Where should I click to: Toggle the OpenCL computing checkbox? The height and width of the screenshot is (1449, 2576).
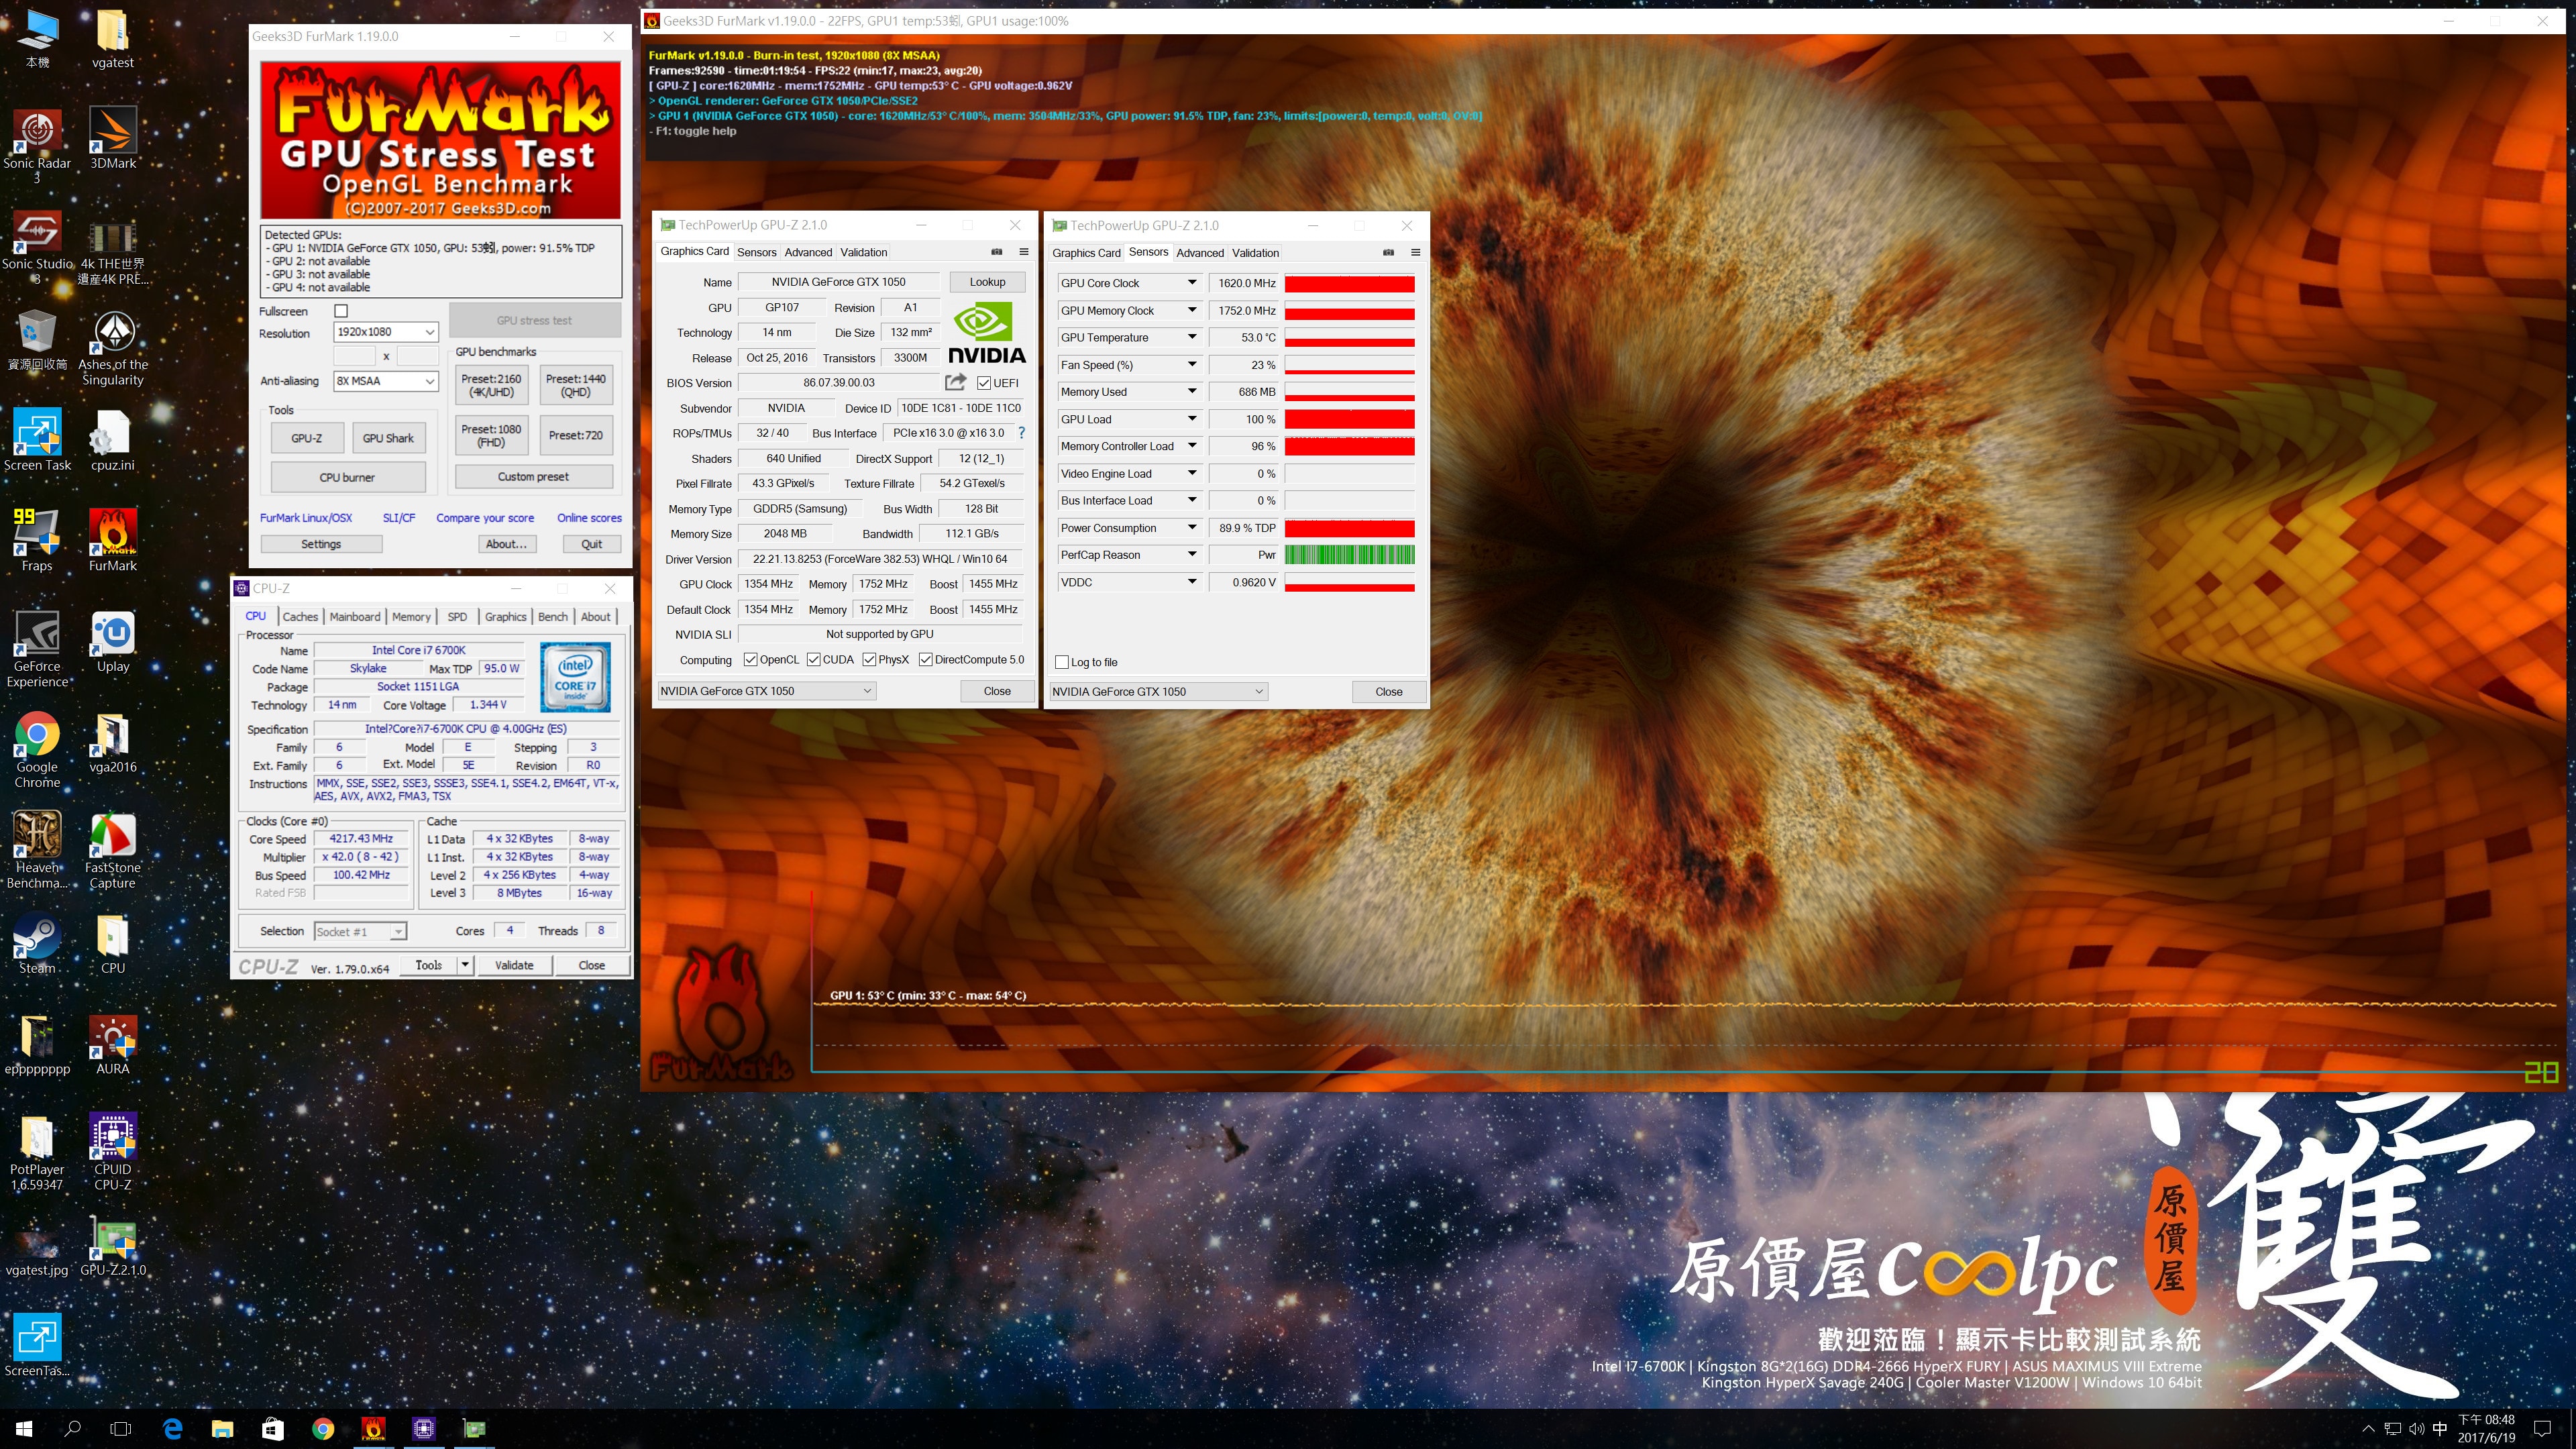[x=750, y=660]
